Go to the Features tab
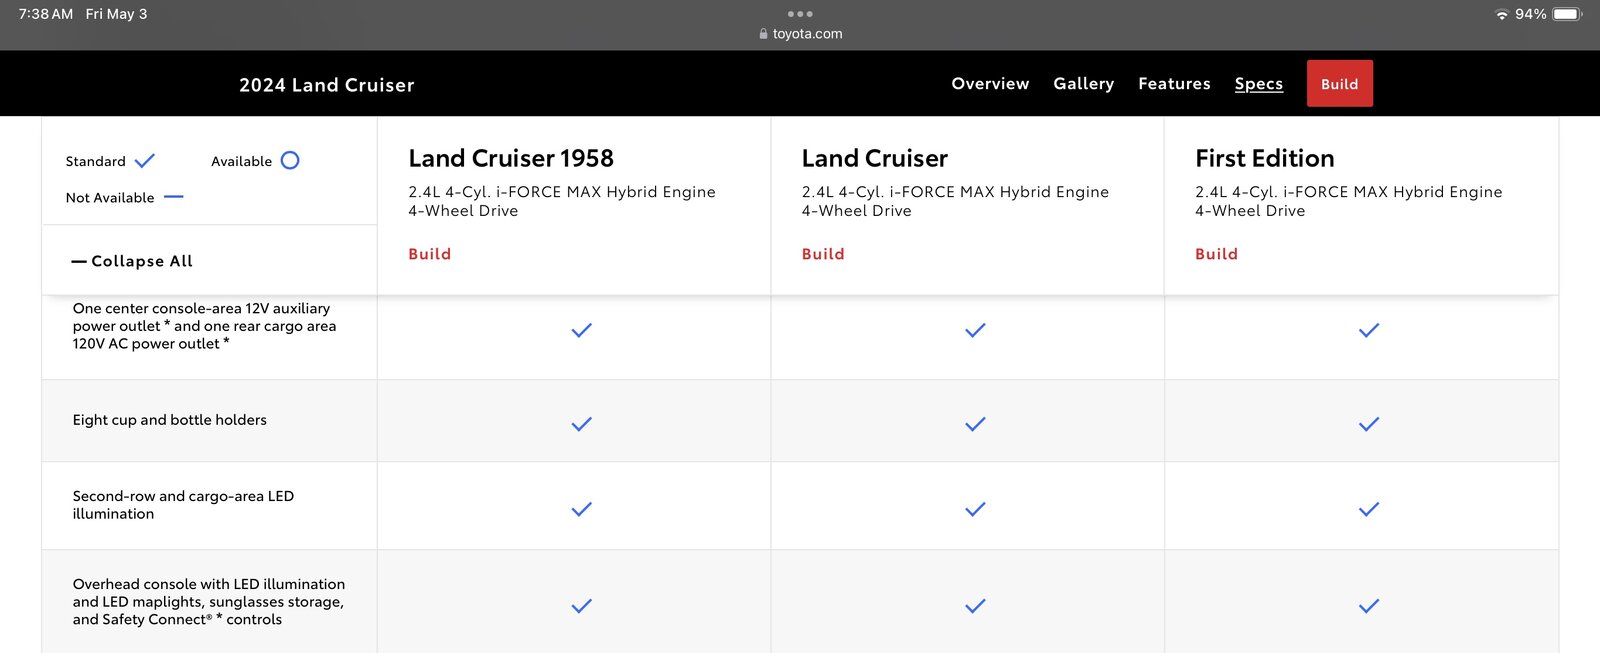Screen dimensions: 1600x653 coord(1174,84)
